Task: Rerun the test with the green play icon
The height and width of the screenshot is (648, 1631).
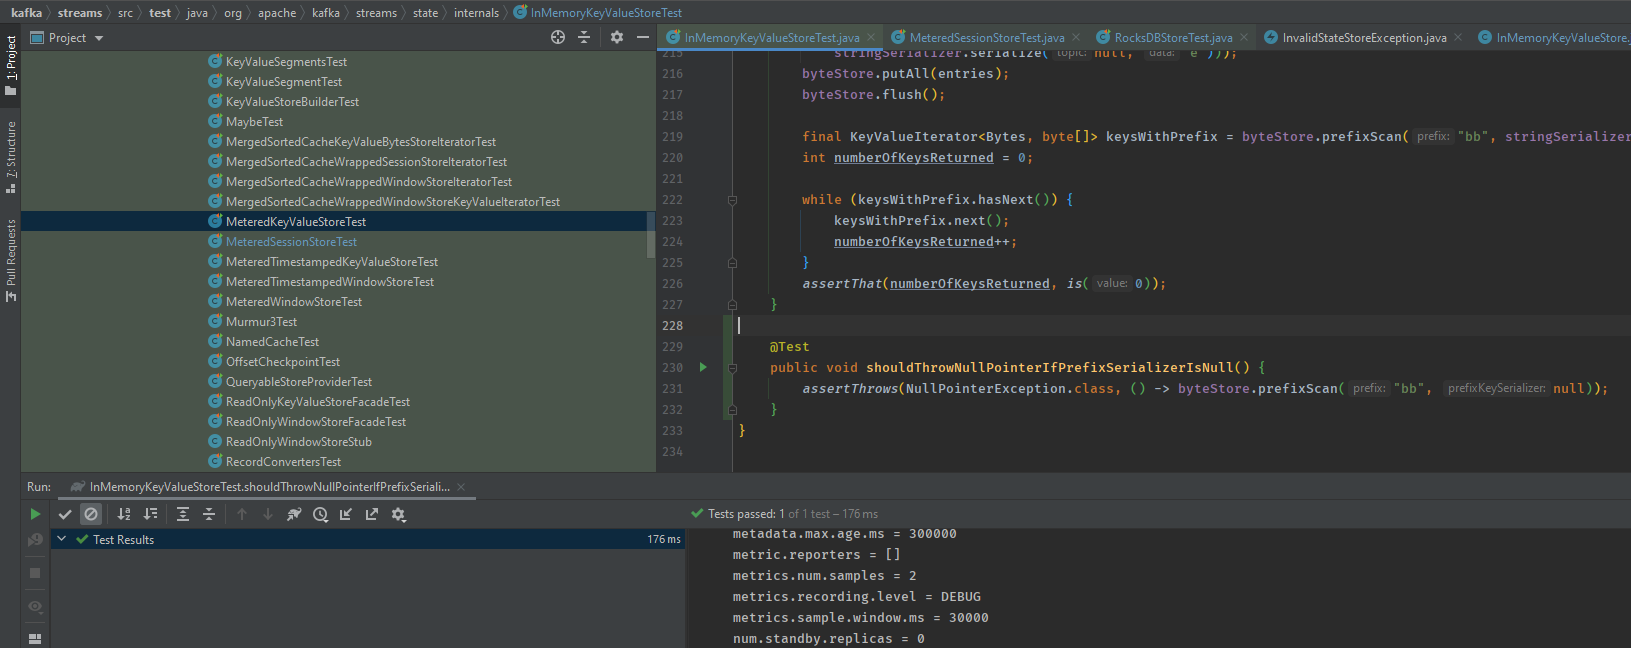Action: pos(35,514)
